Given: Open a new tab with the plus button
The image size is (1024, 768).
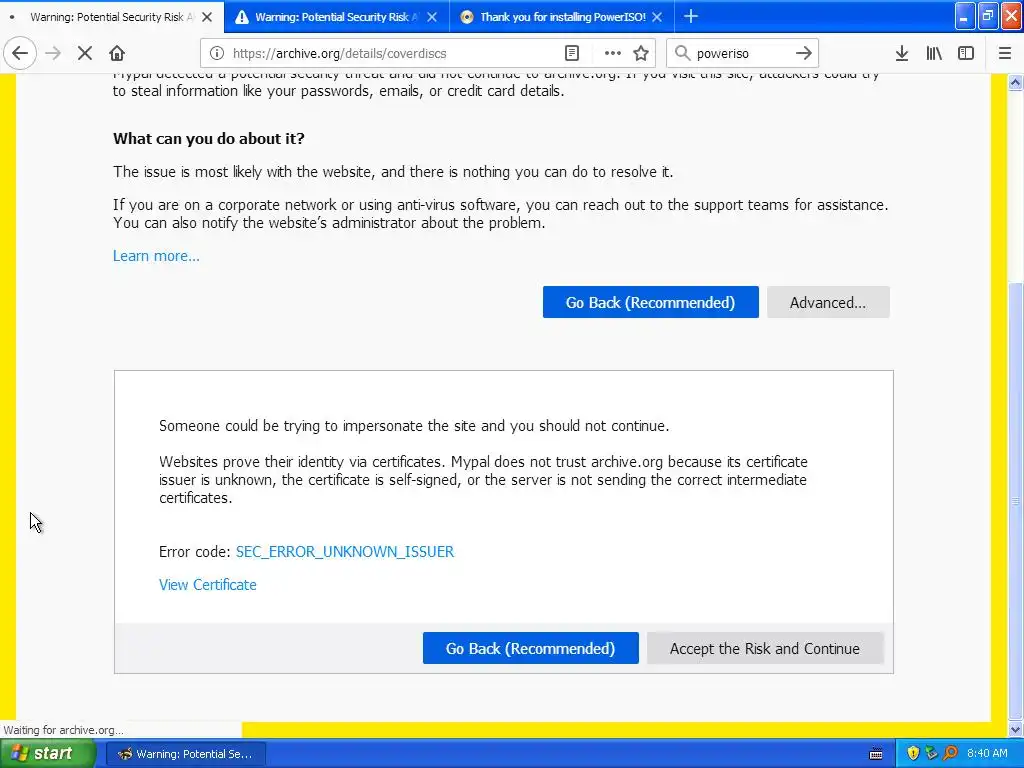Looking at the screenshot, I should 691,17.
